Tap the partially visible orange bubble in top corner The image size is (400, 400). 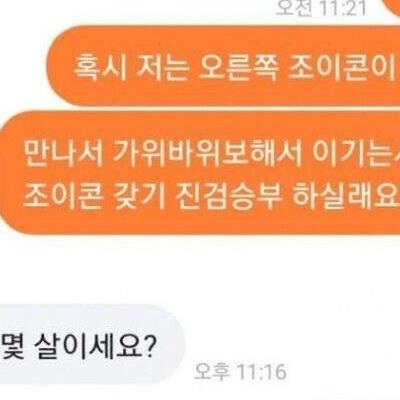tap(391, 8)
